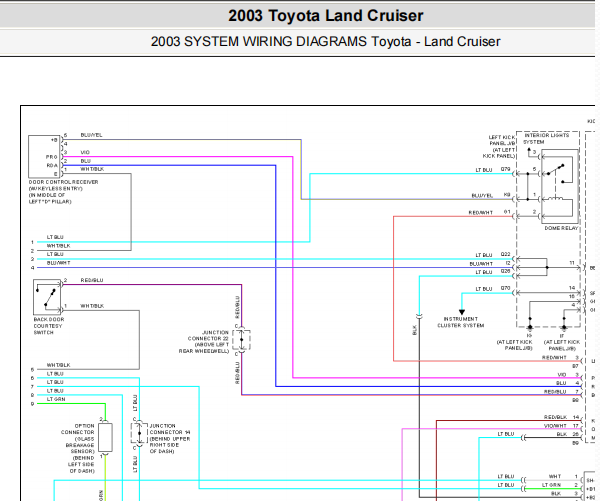The height and width of the screenshot is (501, 600).
Task: Click the Back Door Courtesy Switch symbol
Action: pos(47,297)
